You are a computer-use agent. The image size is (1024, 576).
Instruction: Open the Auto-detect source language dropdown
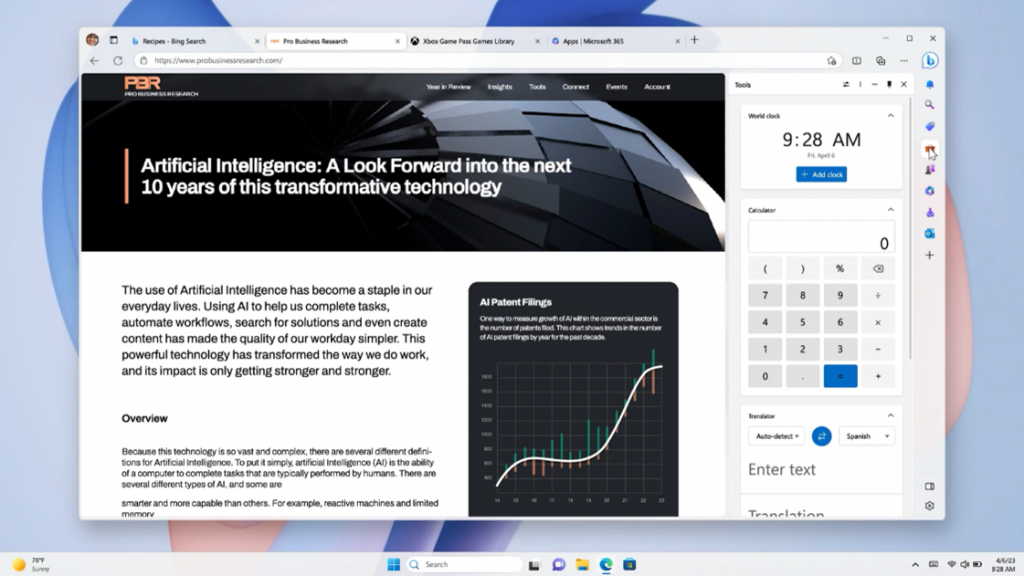pos(777,436)
